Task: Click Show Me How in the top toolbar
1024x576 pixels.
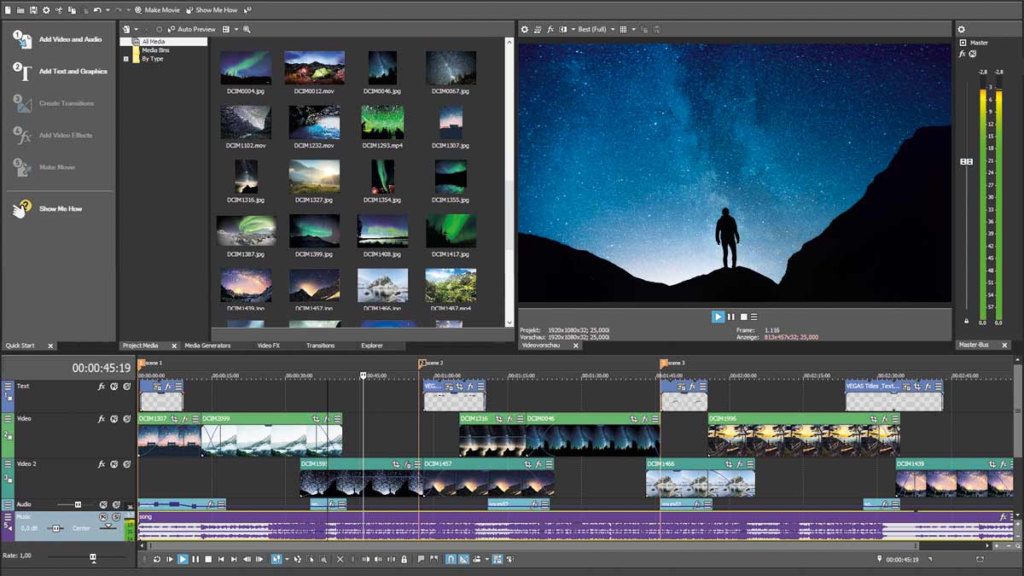Action: [x=215, y=9]
